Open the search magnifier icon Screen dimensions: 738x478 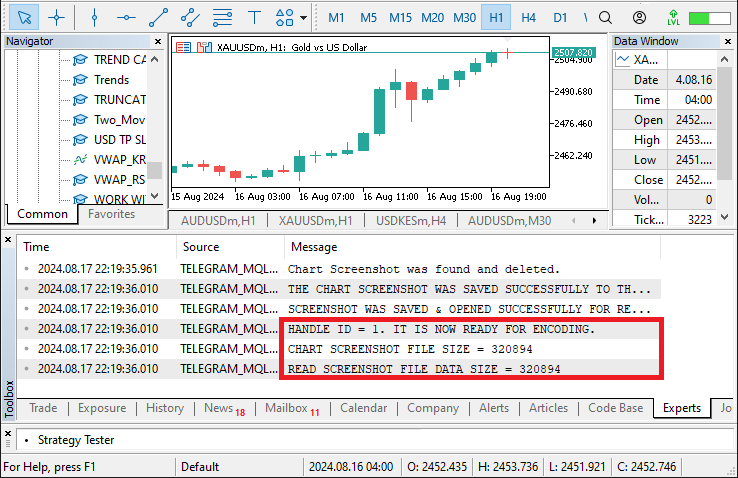click(606, 18)
